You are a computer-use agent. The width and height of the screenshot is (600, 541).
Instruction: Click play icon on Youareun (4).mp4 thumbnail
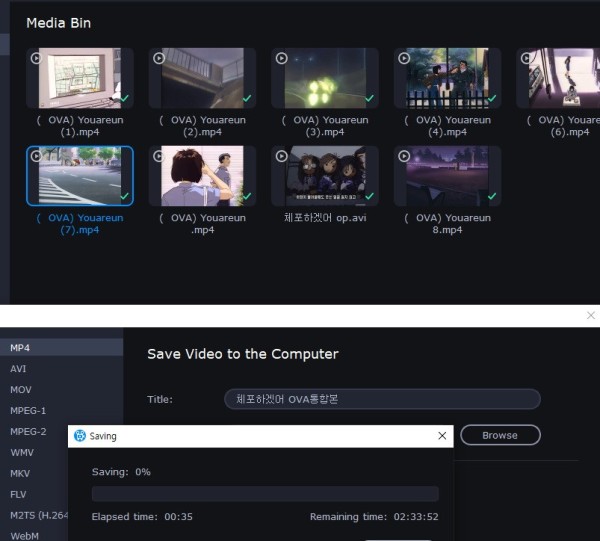[x=404, y=58]
